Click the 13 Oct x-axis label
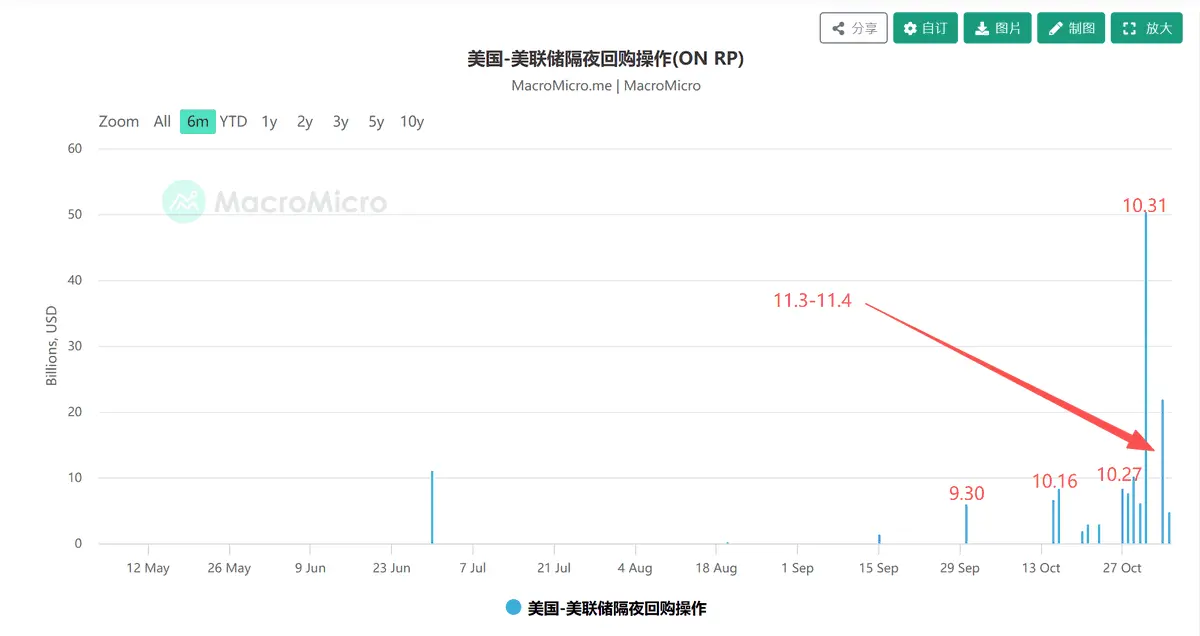Image resolution: width=1200 pixels, height=636 pixels. click(1041, 568)
